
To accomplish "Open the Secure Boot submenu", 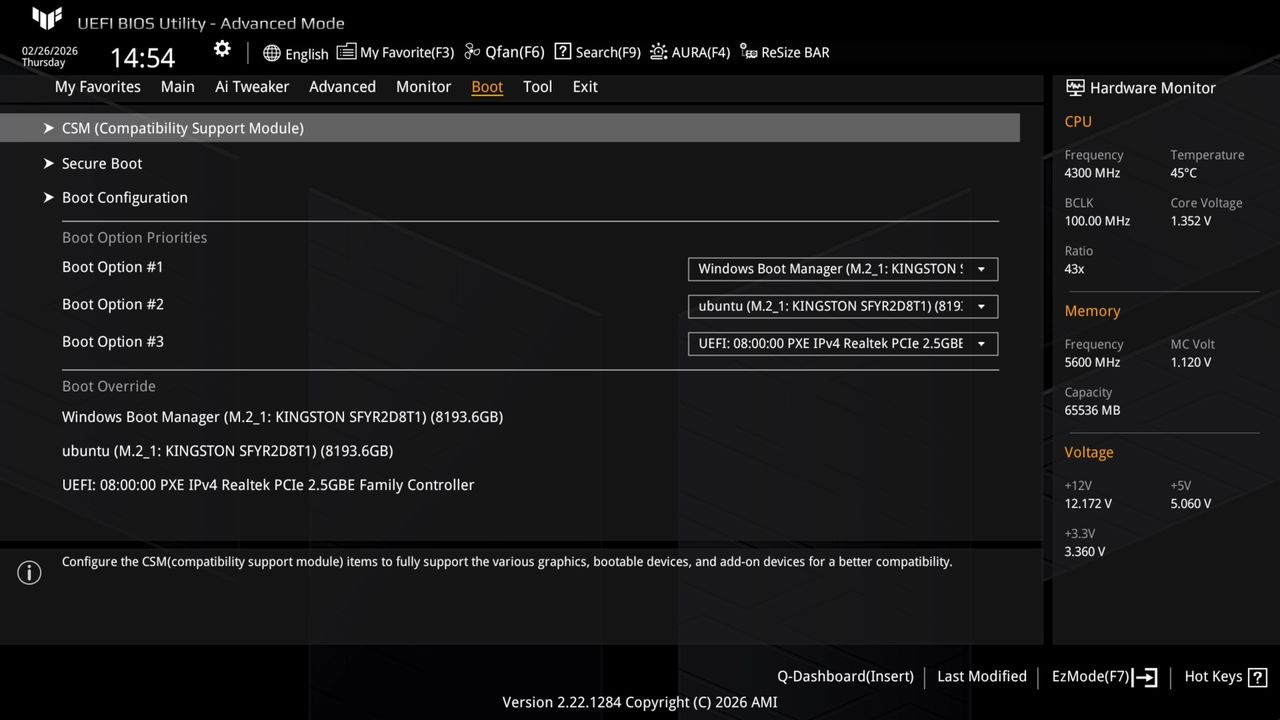I will point(101,163).
